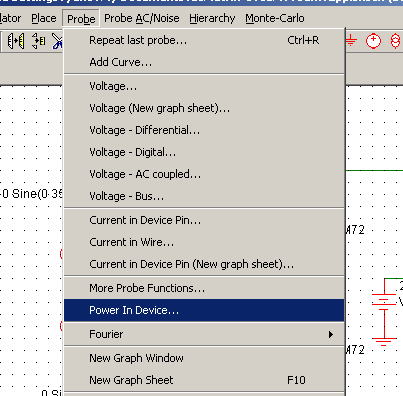
Task: Choose Voltage - Bus probe option
Action: [204, 196]
